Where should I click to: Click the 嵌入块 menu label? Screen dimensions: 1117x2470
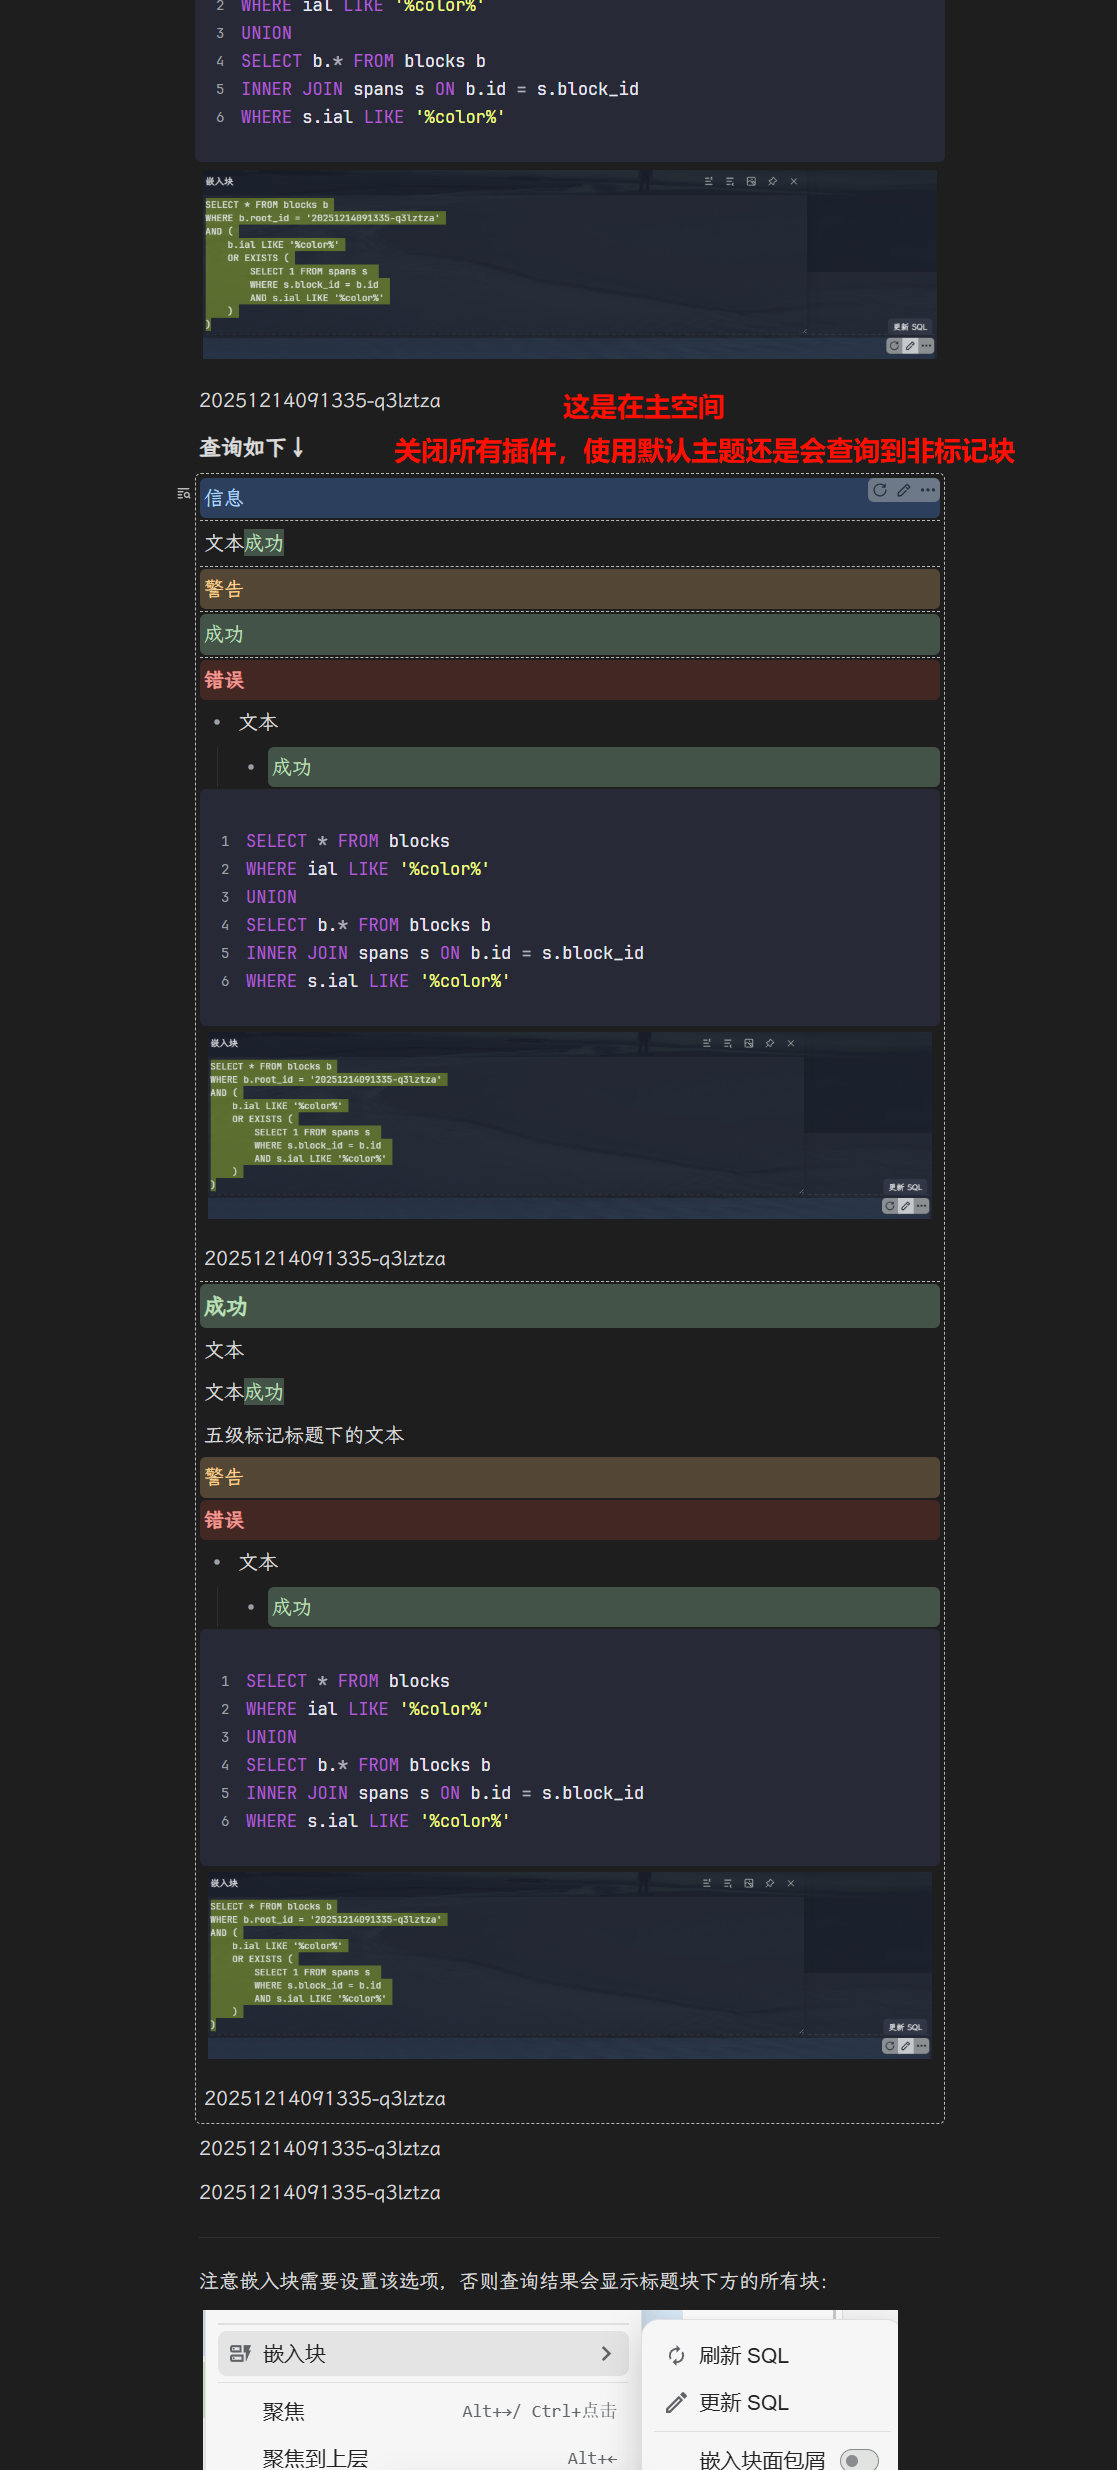point(294,2354)
